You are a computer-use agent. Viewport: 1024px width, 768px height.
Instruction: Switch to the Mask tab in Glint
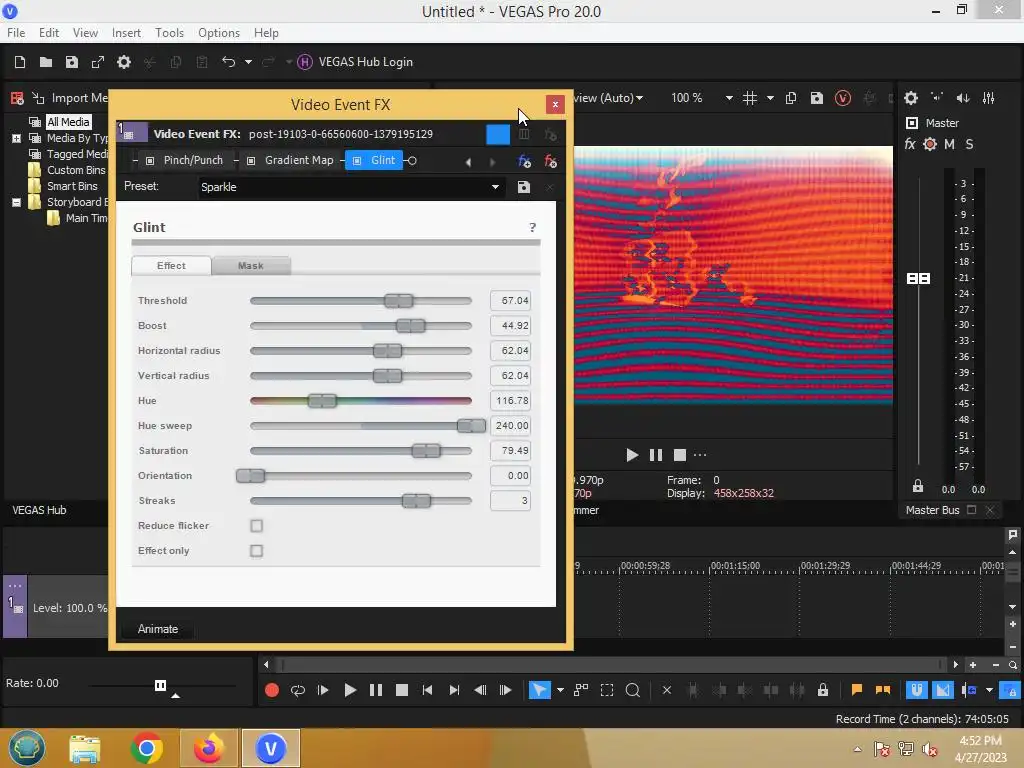(251, 266)
